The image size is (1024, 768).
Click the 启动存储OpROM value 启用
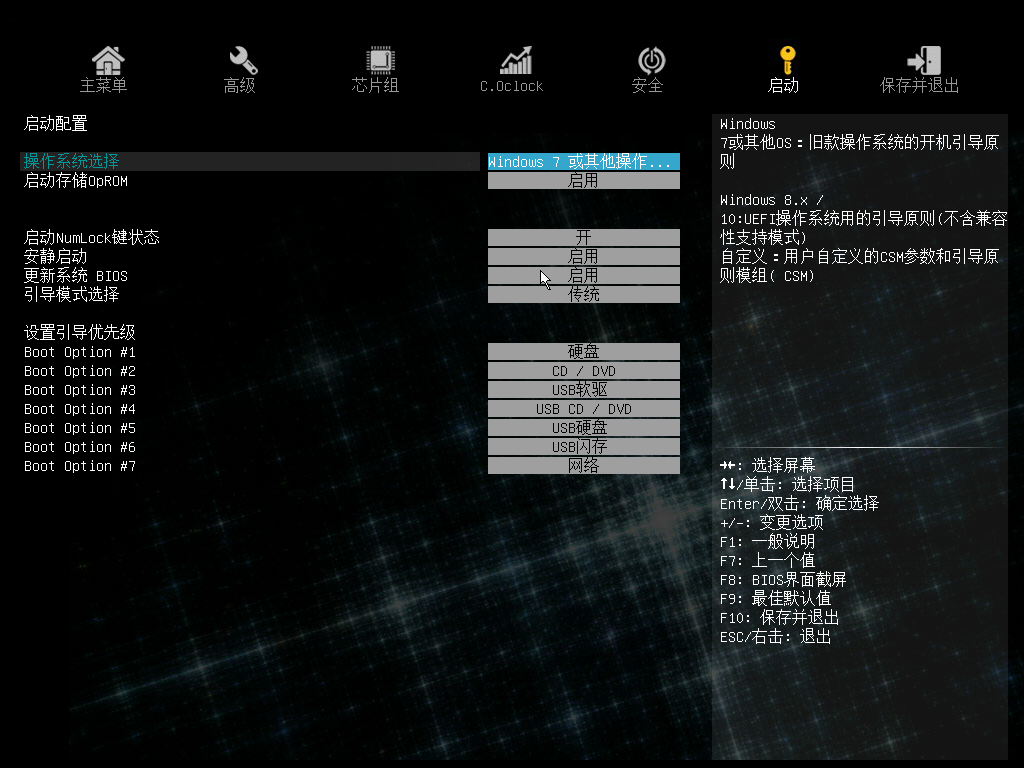tap(583, 181)
